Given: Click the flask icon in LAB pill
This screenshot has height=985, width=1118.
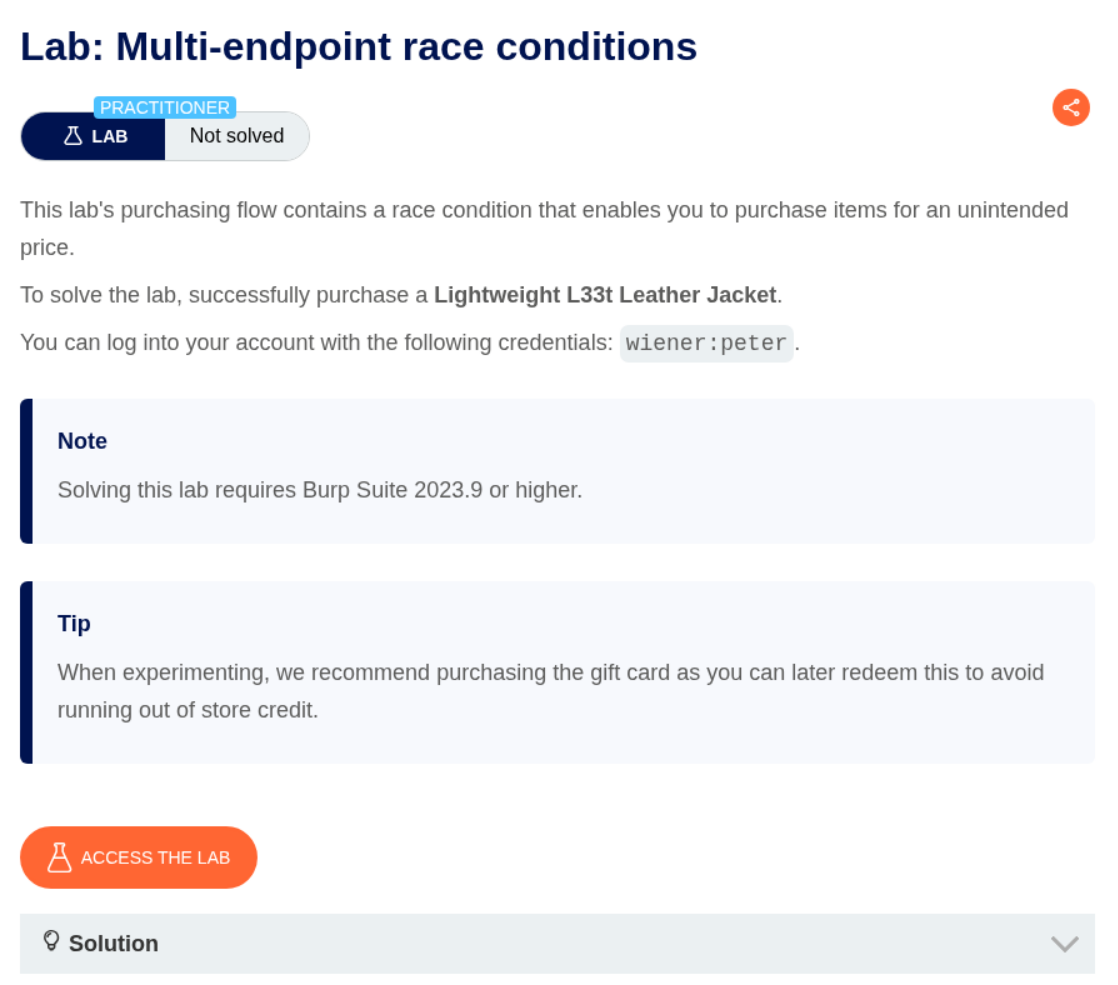Looking at the screenshot, I should click(x=73, y=136).
